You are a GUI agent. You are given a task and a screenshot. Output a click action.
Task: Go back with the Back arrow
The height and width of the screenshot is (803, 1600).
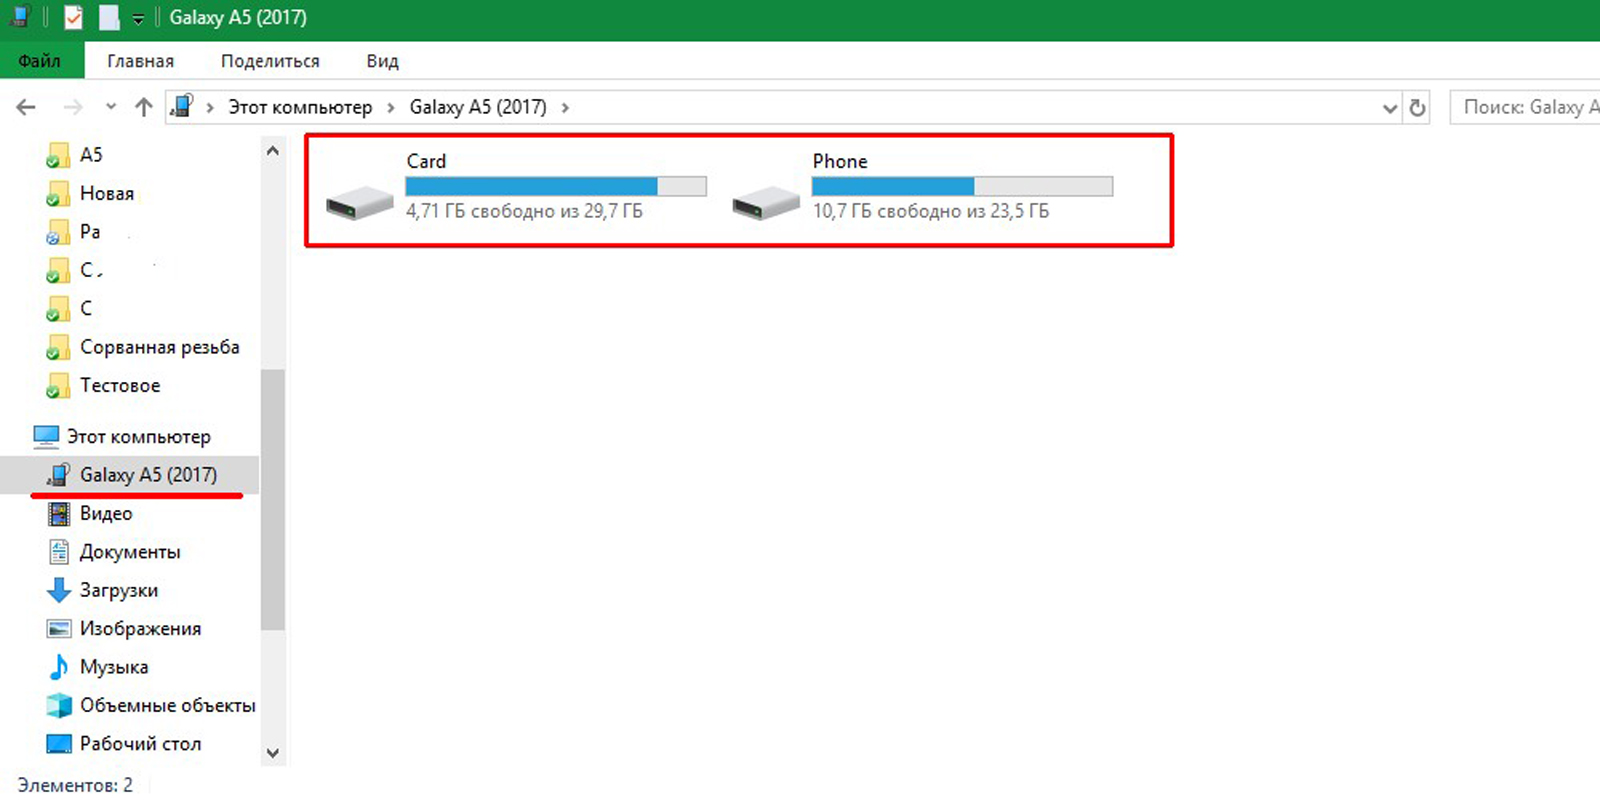(x=27, y=107)
